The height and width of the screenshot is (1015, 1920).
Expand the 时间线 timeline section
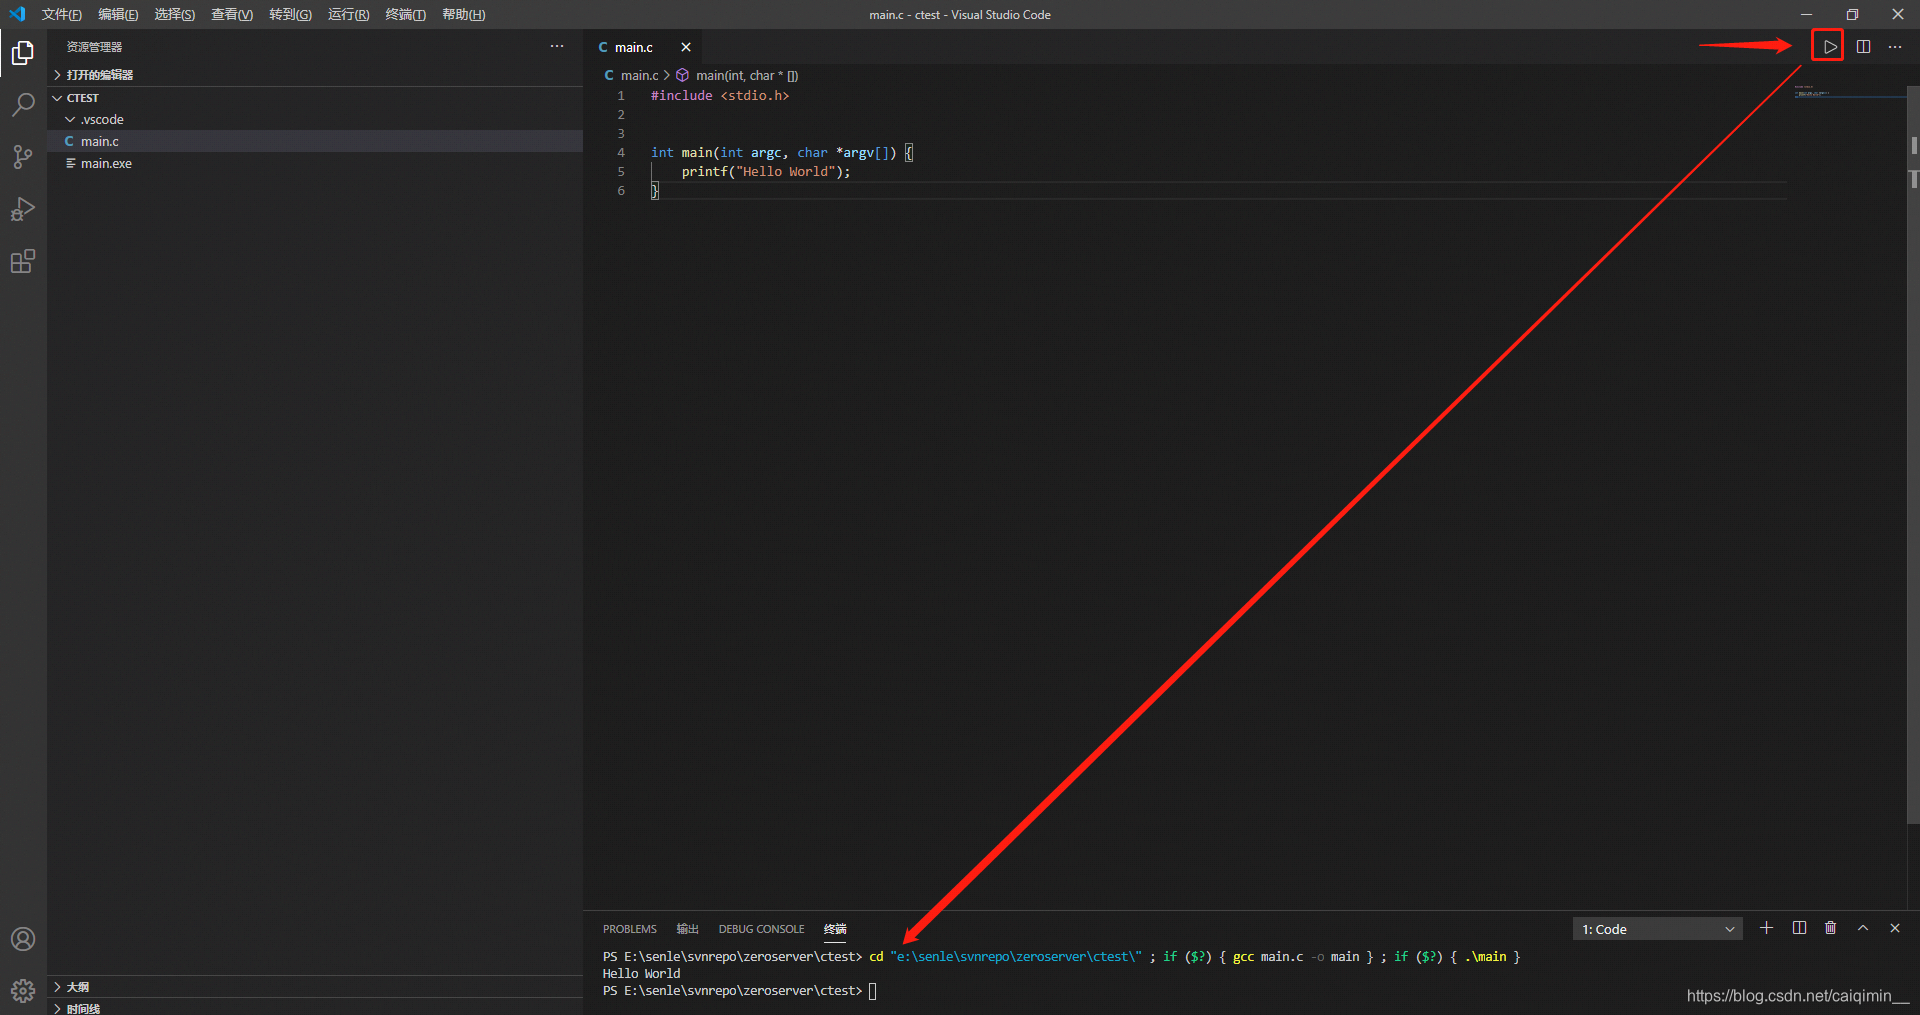tap(315, 1007)
